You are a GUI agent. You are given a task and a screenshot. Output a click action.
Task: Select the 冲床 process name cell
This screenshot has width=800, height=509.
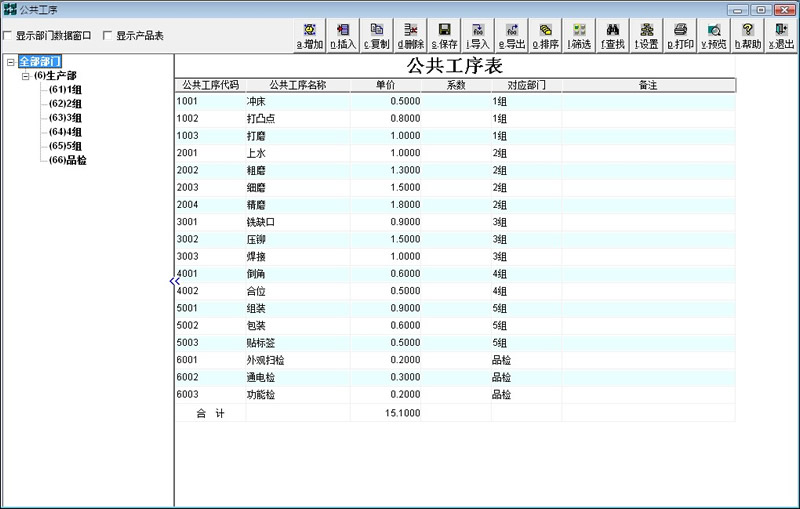pos(298,101)
